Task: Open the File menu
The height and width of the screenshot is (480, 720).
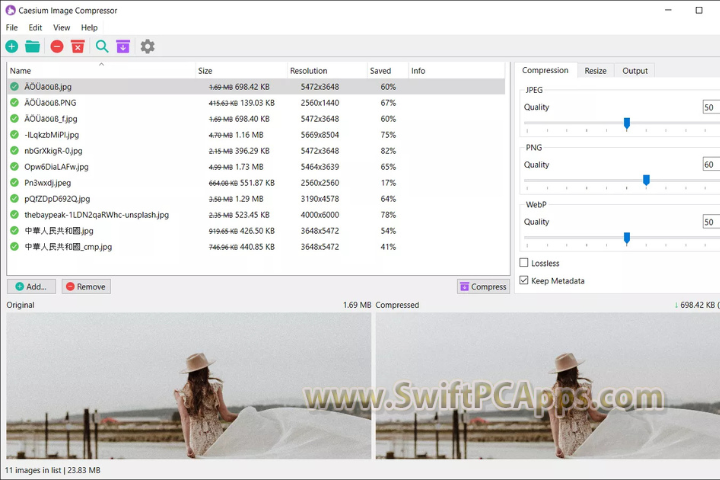Action: (11, 28)
